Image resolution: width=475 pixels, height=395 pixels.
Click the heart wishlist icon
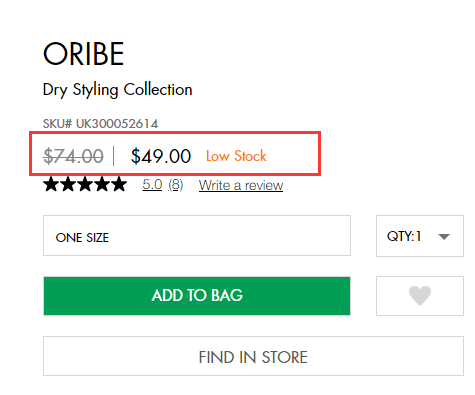coord(420,296)
